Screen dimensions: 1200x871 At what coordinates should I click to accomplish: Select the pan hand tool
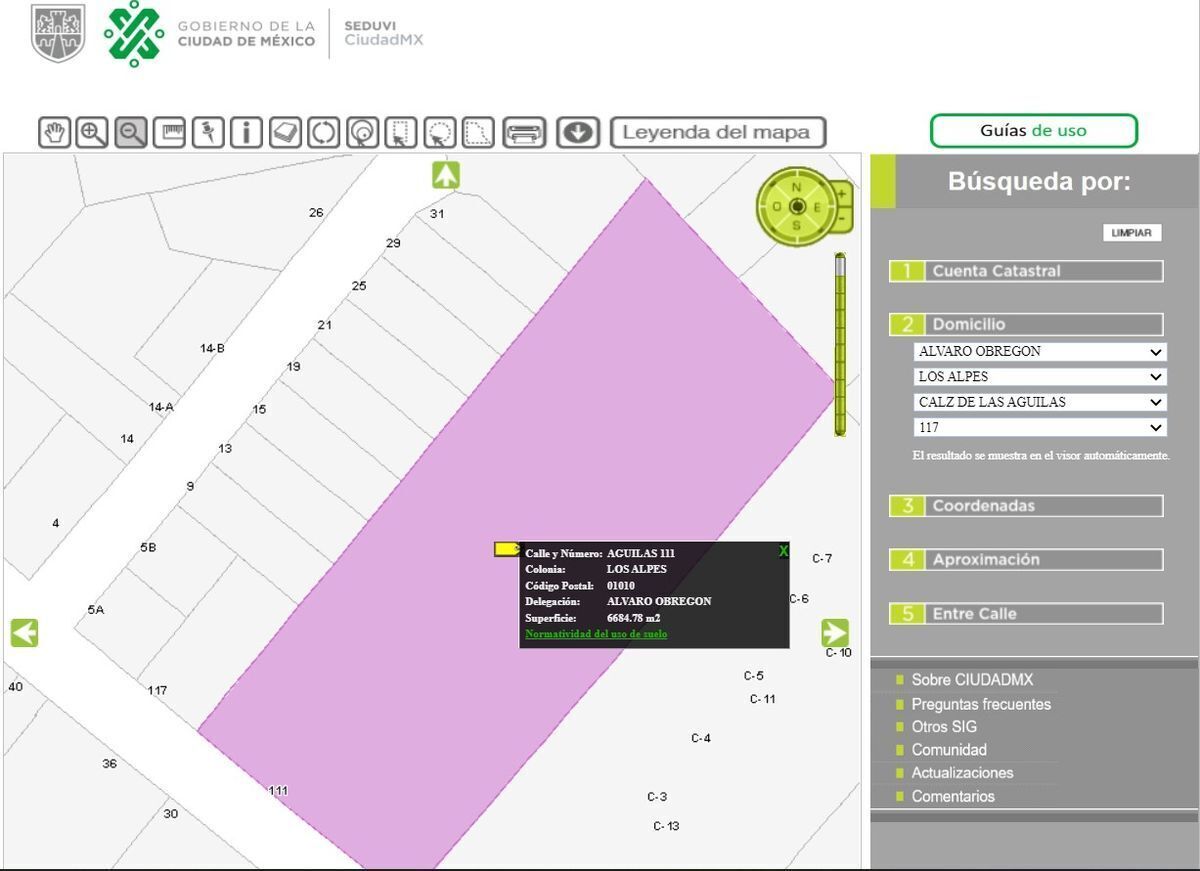pos(54,132)
